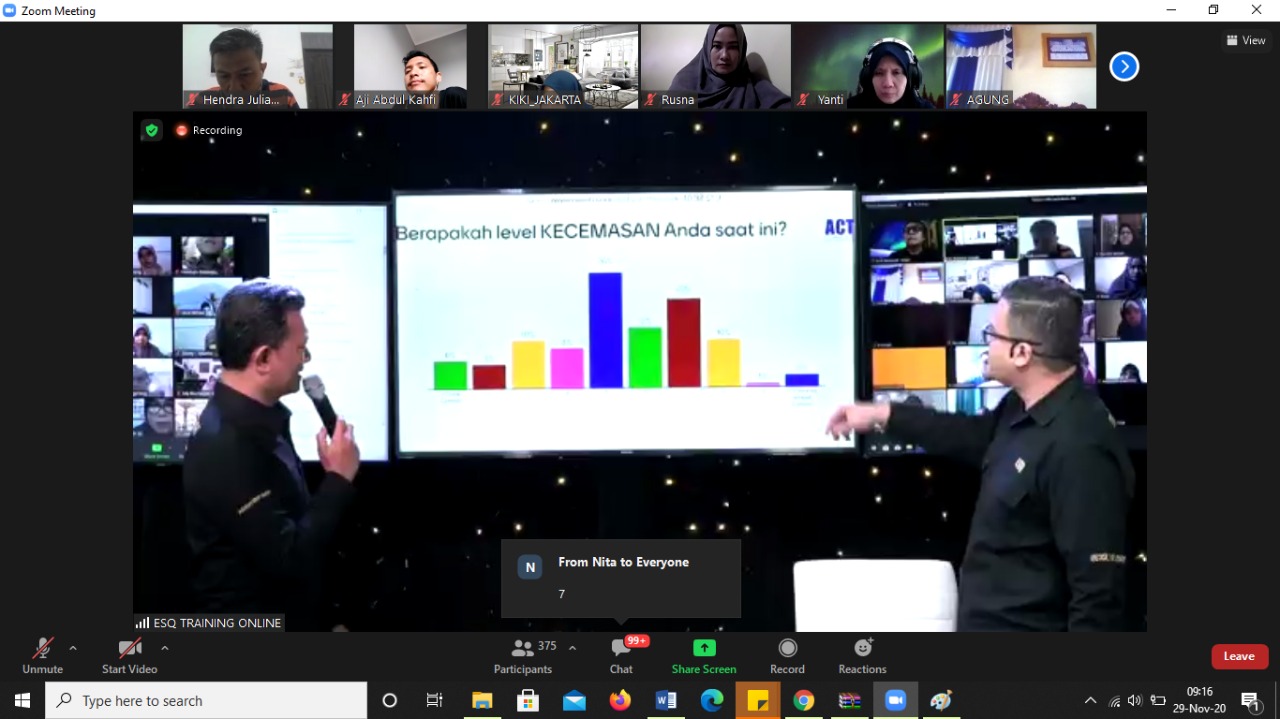
Task: Select Yanti's video thumbnail
Action: point(868,67)
